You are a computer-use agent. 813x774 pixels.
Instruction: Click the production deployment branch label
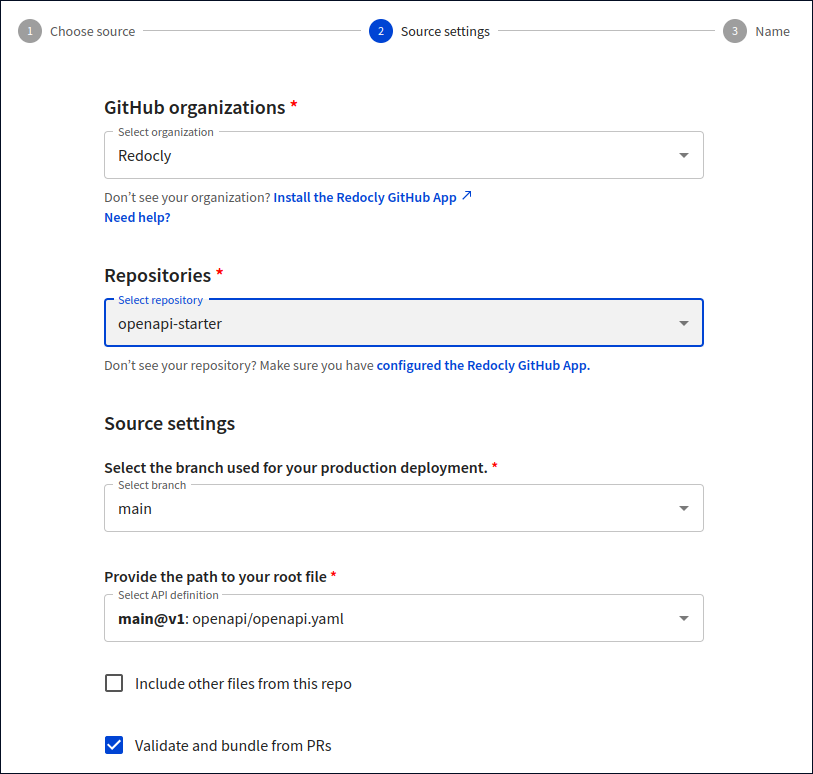pyautogui.click(x=296, y=468)
